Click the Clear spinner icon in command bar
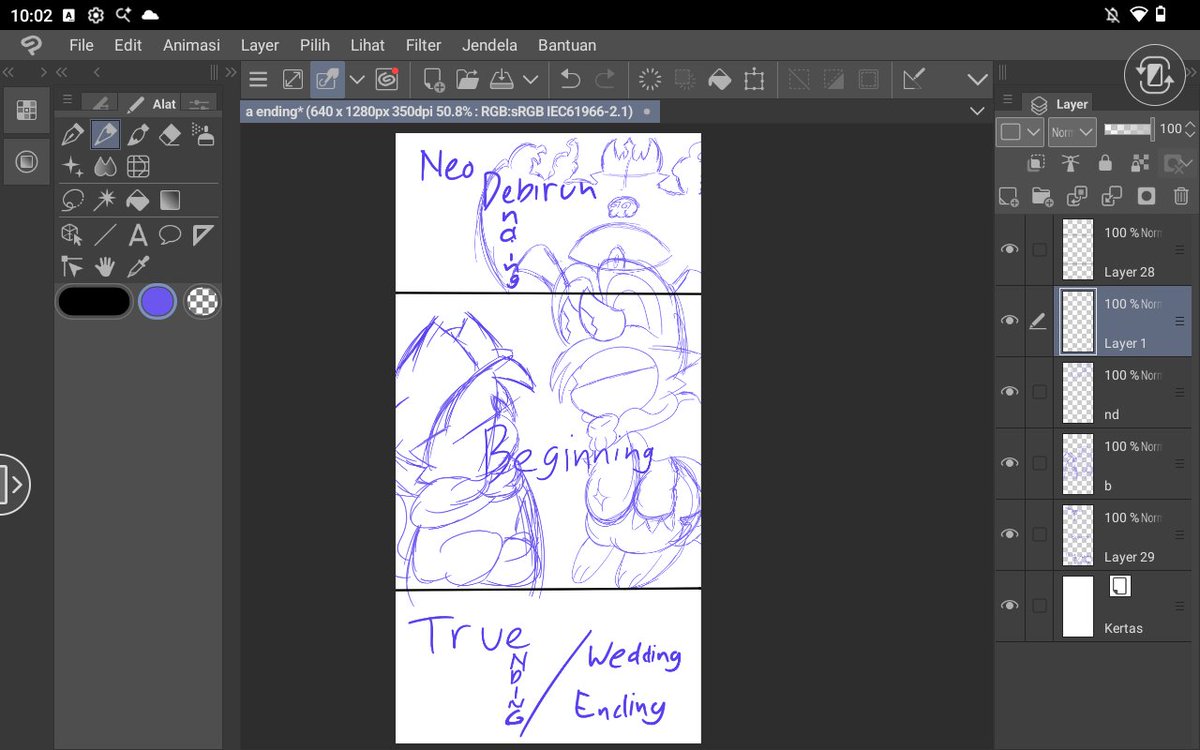The image size is (1200, 750). point(651,79)
